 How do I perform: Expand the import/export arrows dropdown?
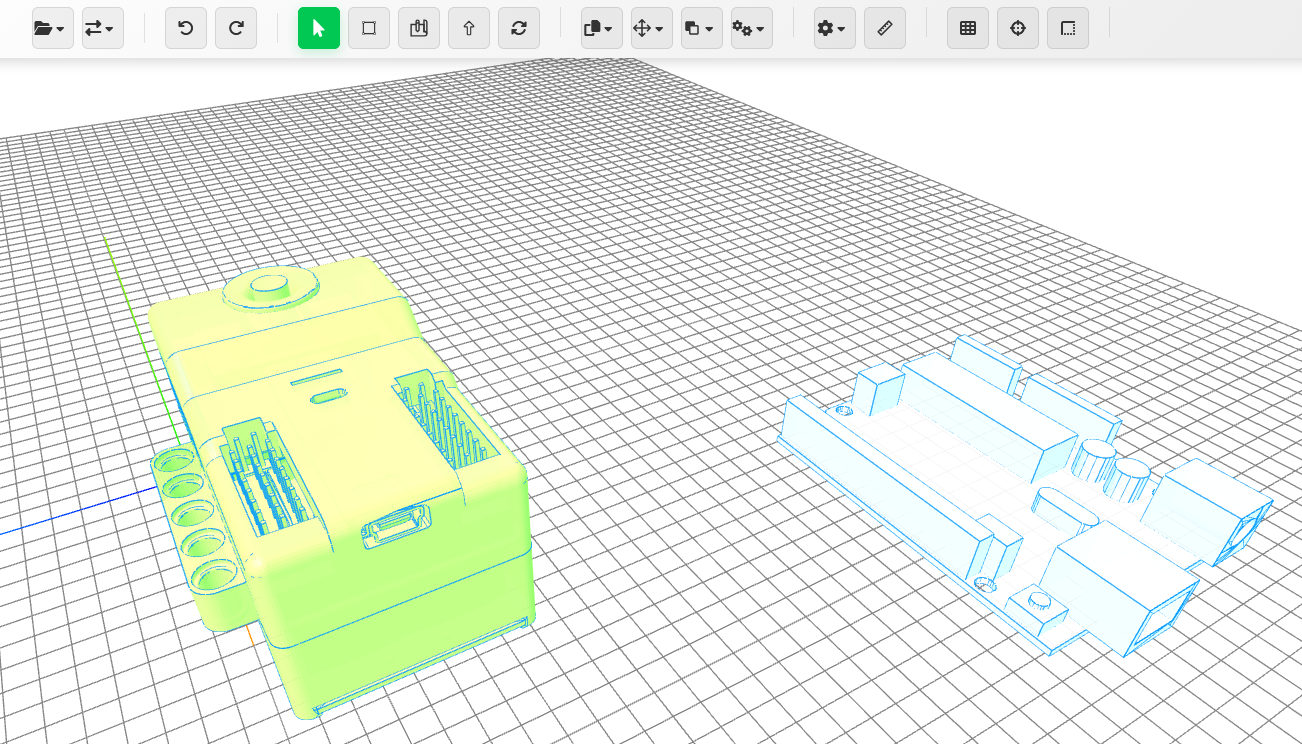pyautogui.click(x=102, y=28)
